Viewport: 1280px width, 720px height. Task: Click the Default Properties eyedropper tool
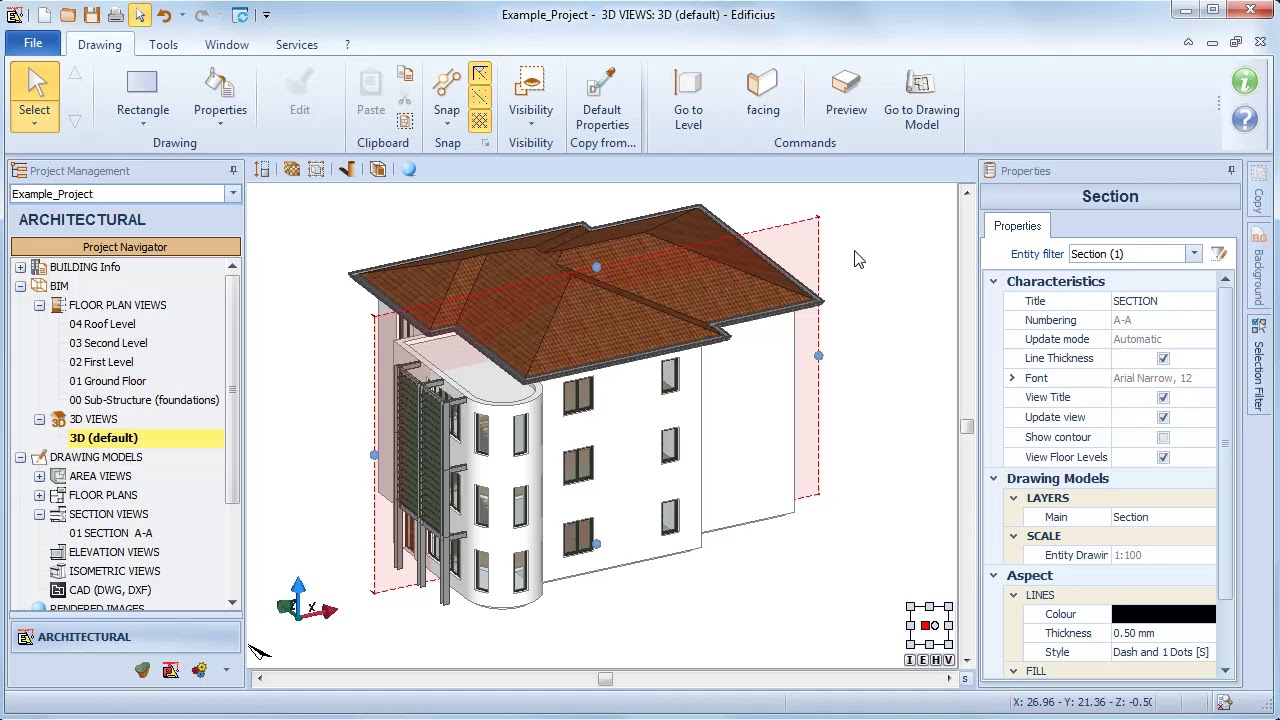(602, 100)
